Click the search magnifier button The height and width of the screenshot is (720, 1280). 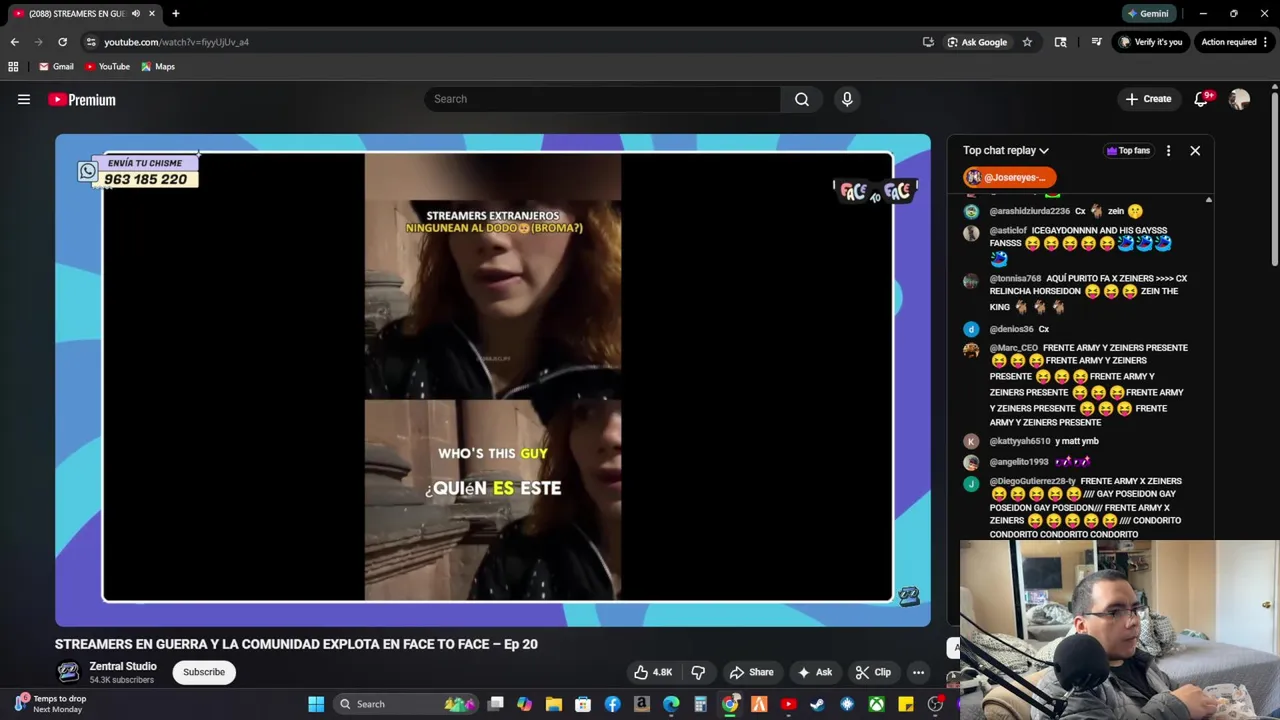(x=802, y=99)
